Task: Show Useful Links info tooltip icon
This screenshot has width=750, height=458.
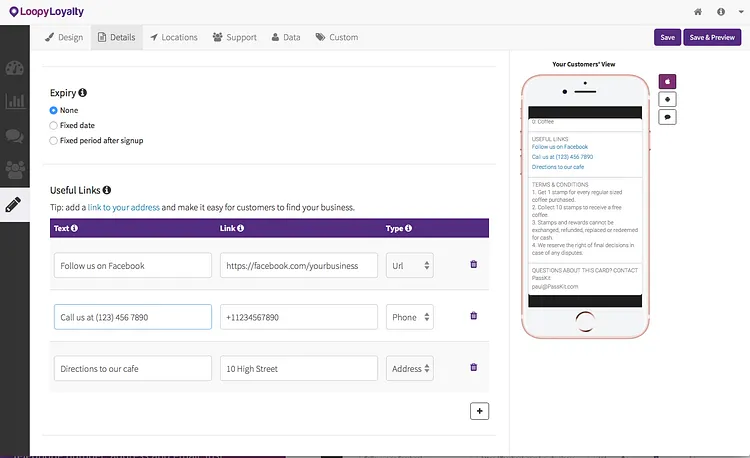Action: point(107,190)
